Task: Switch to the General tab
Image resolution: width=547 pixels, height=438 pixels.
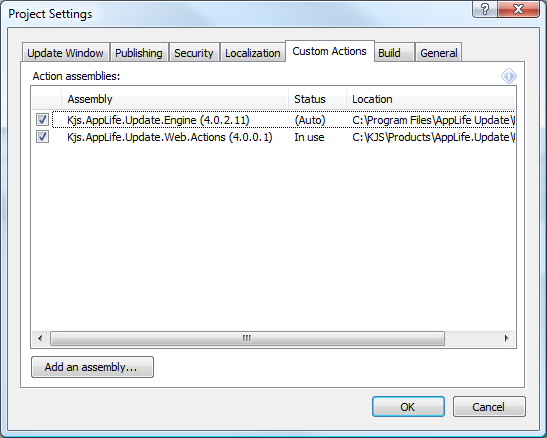Action: pos(439,53)
